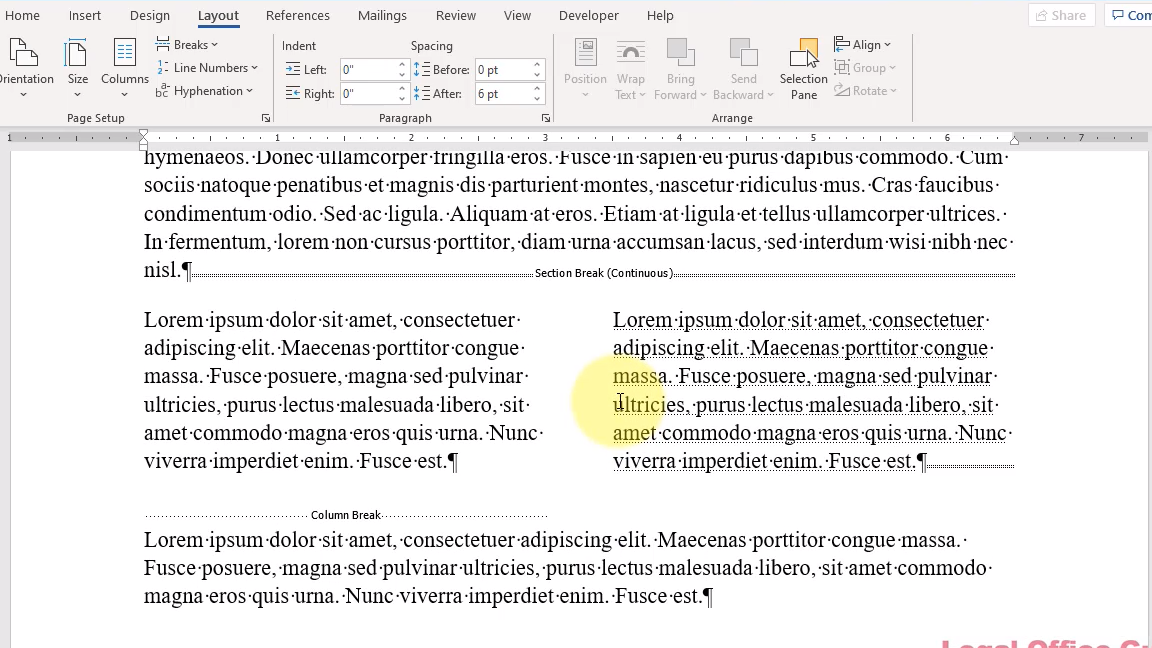Open the Wrap Text options
Image resolution: width=1152 pixels, height=648 pixels.
pos(630,68)
